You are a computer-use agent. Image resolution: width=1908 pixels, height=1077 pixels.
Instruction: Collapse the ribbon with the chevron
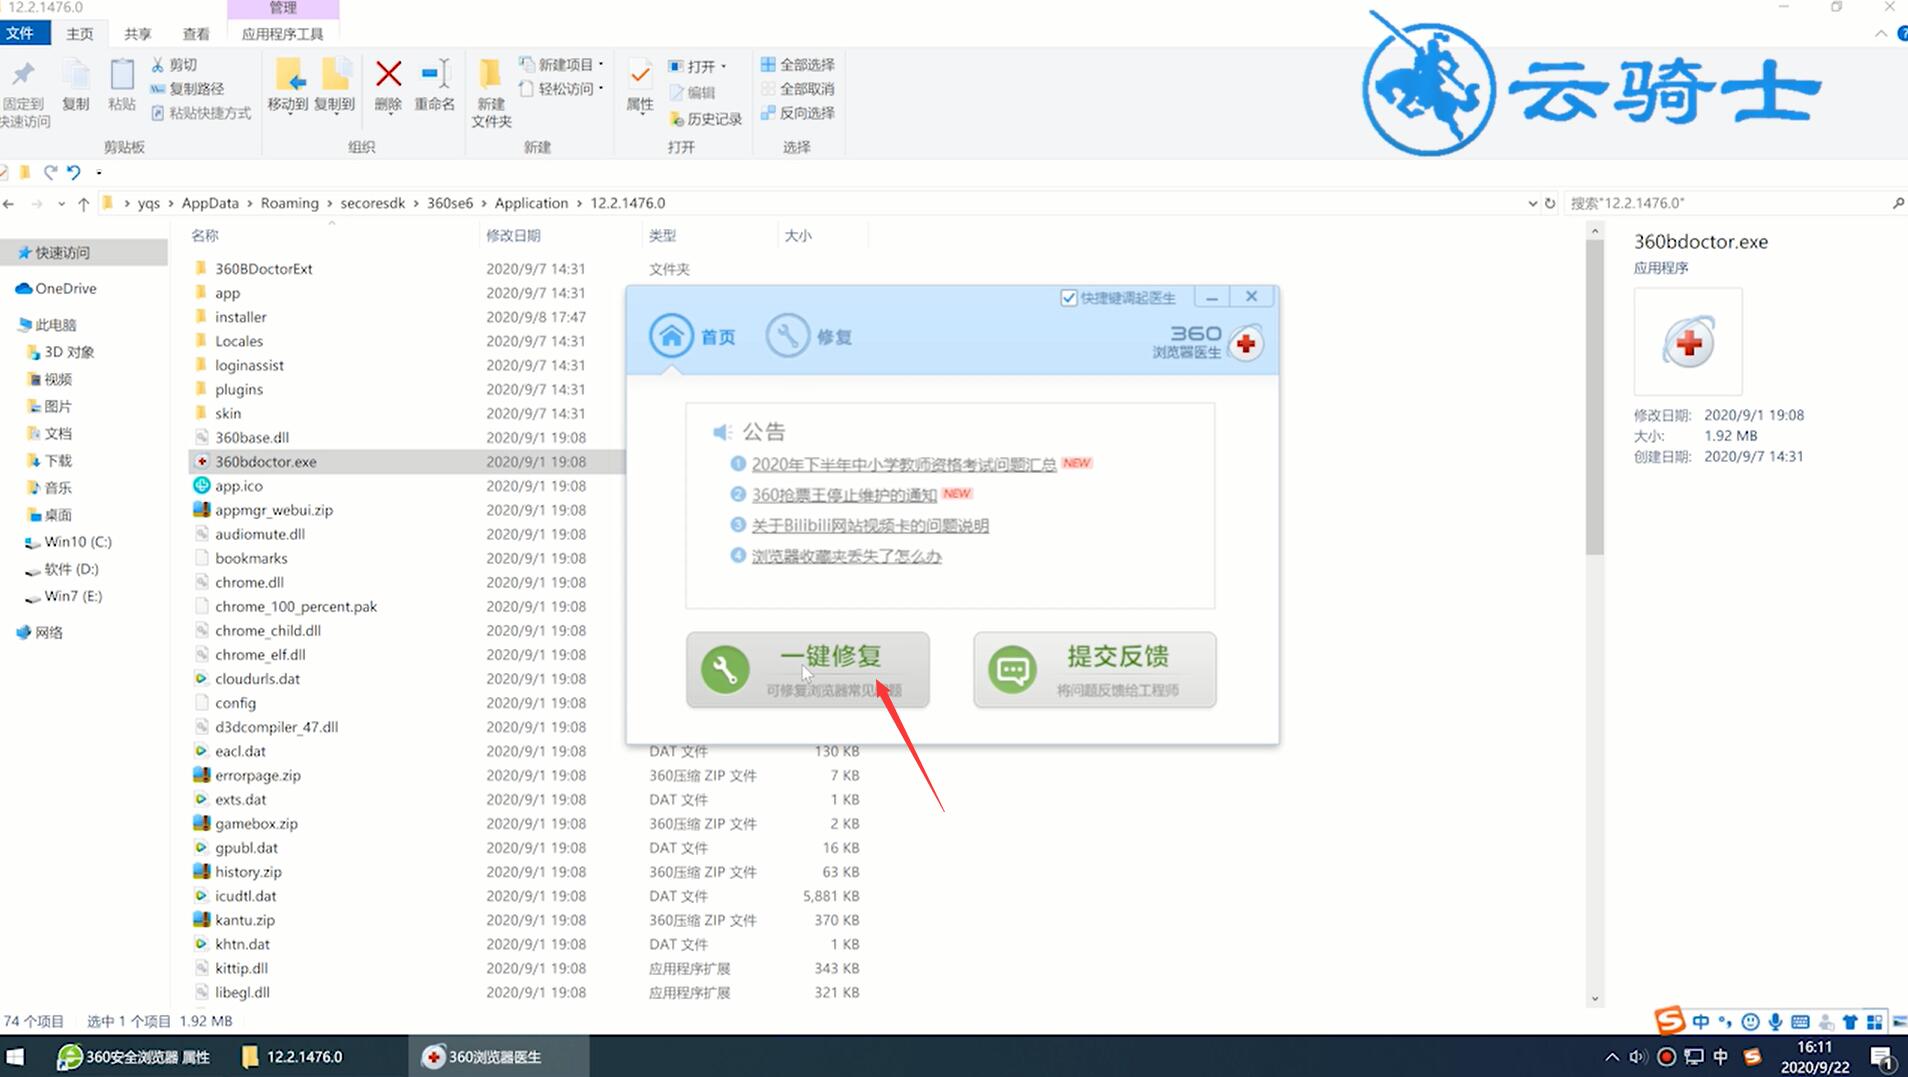[x=1881, y=33]
